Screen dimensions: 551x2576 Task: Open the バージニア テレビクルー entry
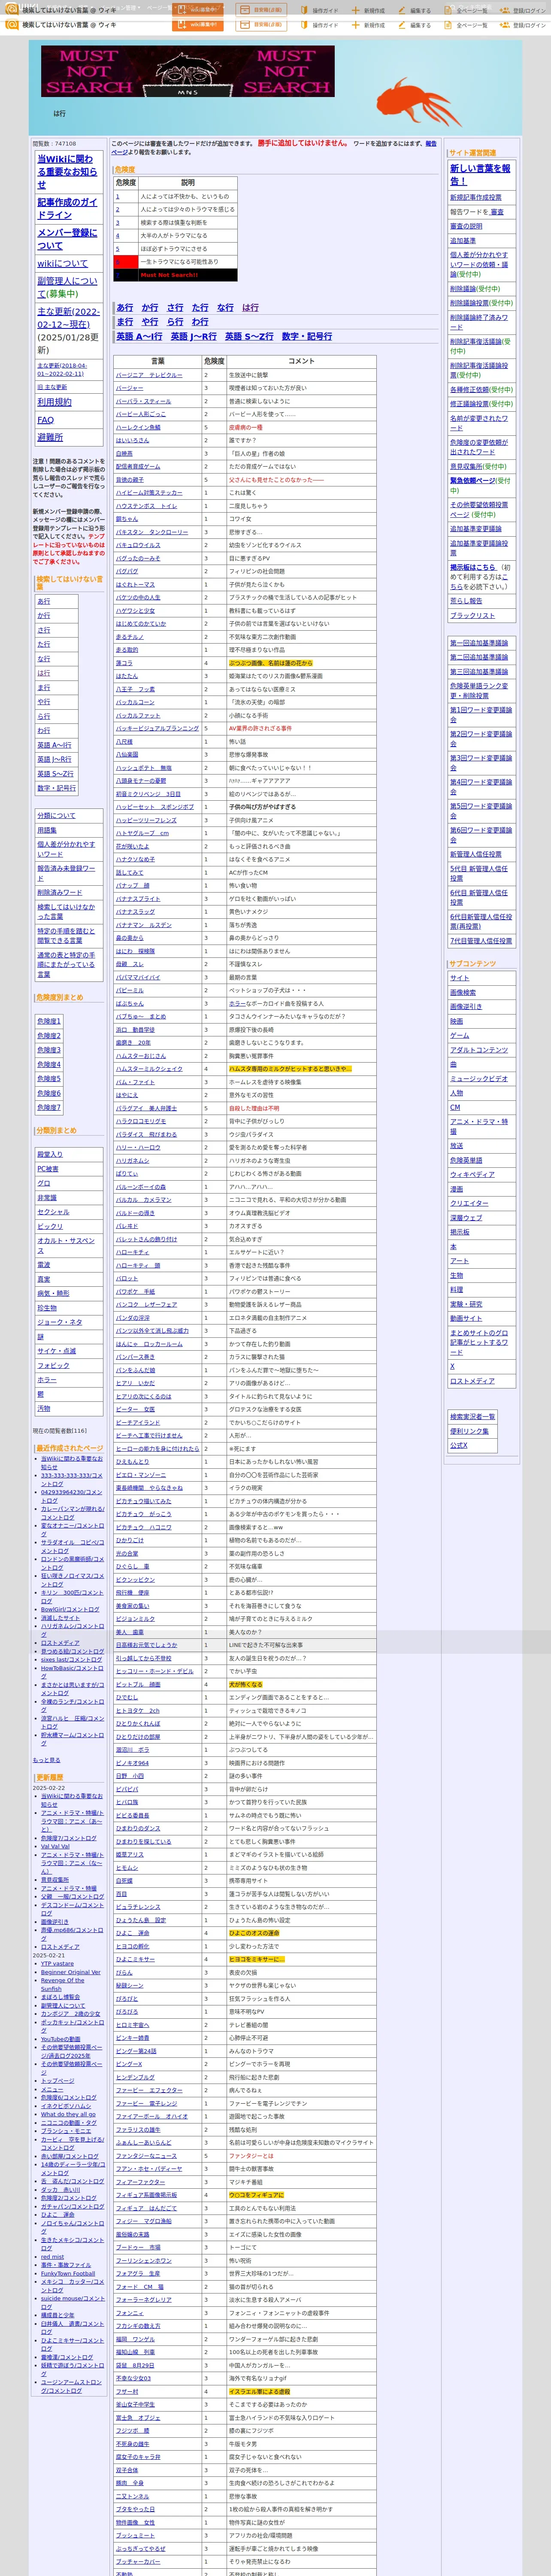(x=149, y=375)
